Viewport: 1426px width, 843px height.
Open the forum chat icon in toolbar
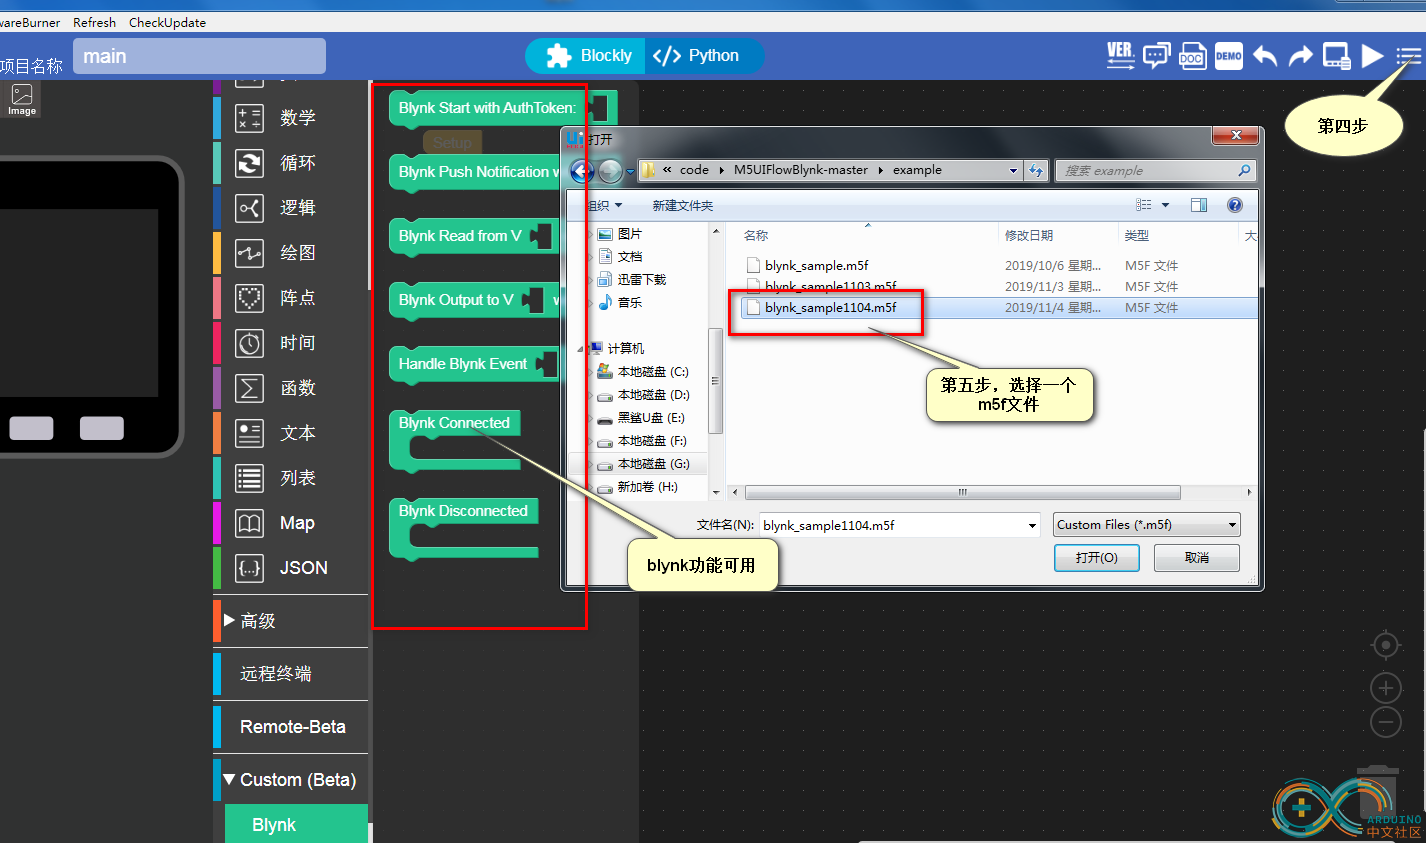pyautogui.click(x=1156, y=56)
